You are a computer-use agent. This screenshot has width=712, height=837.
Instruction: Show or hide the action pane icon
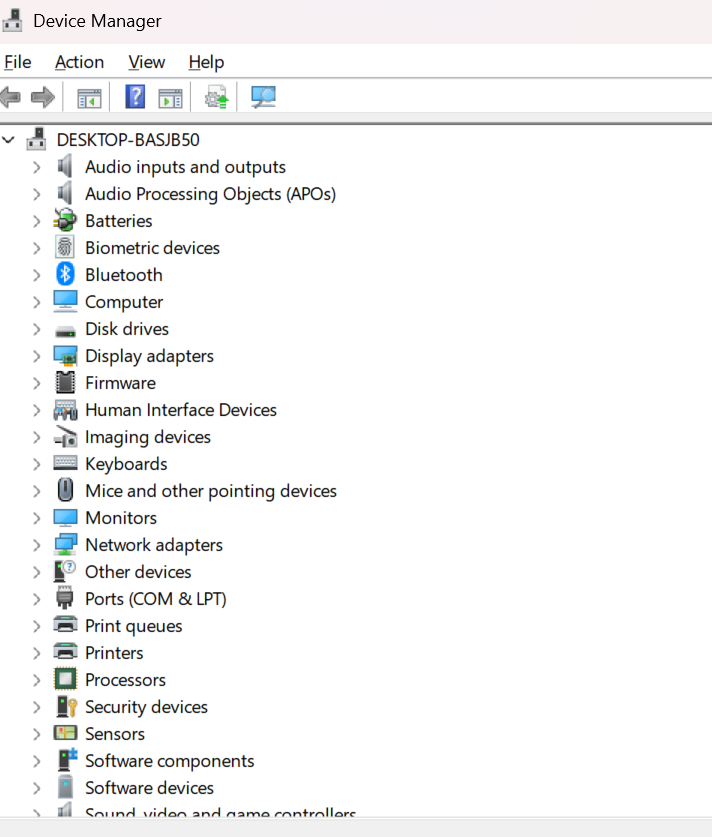click(170, 98)
